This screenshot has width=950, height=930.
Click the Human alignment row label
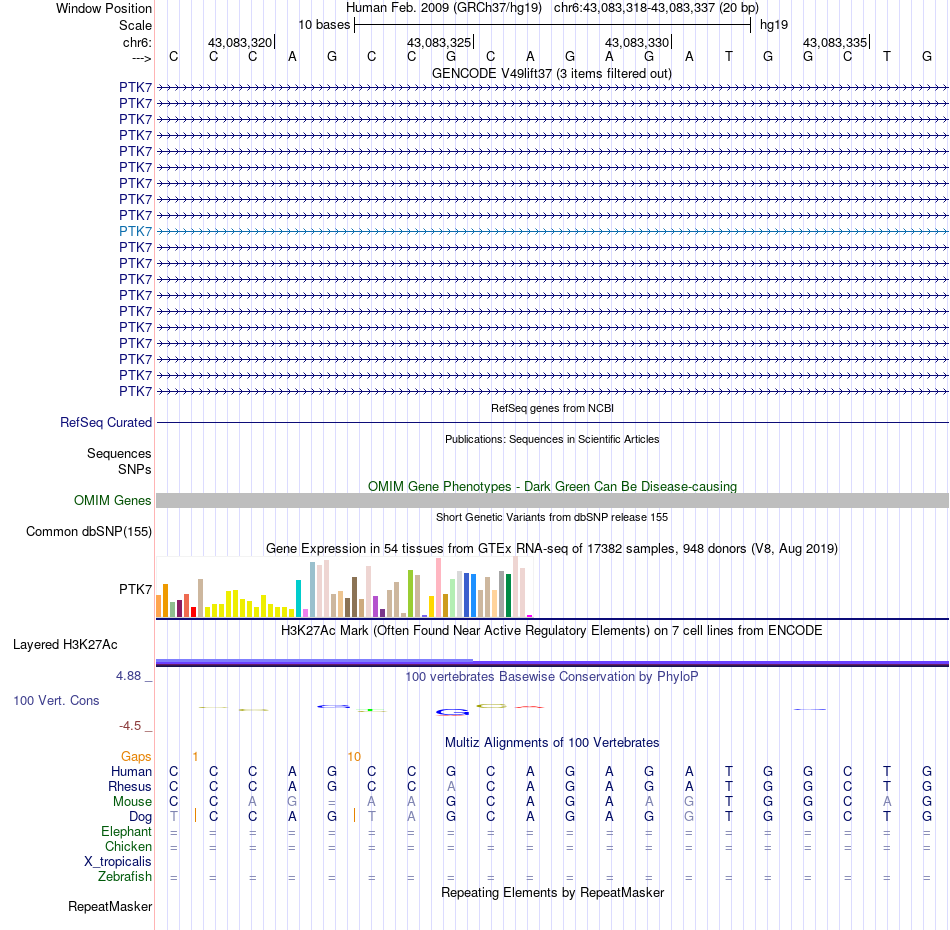tap(131, 771)
